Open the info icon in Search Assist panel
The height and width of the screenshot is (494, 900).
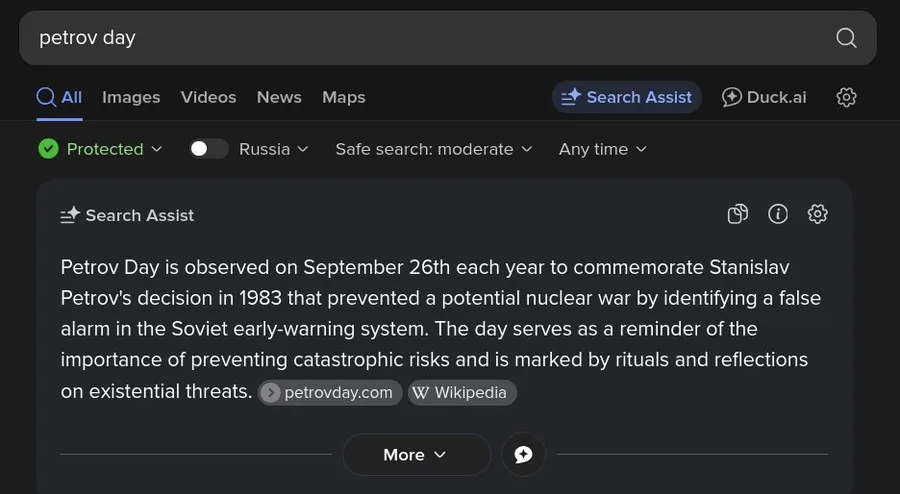(778, 214)
